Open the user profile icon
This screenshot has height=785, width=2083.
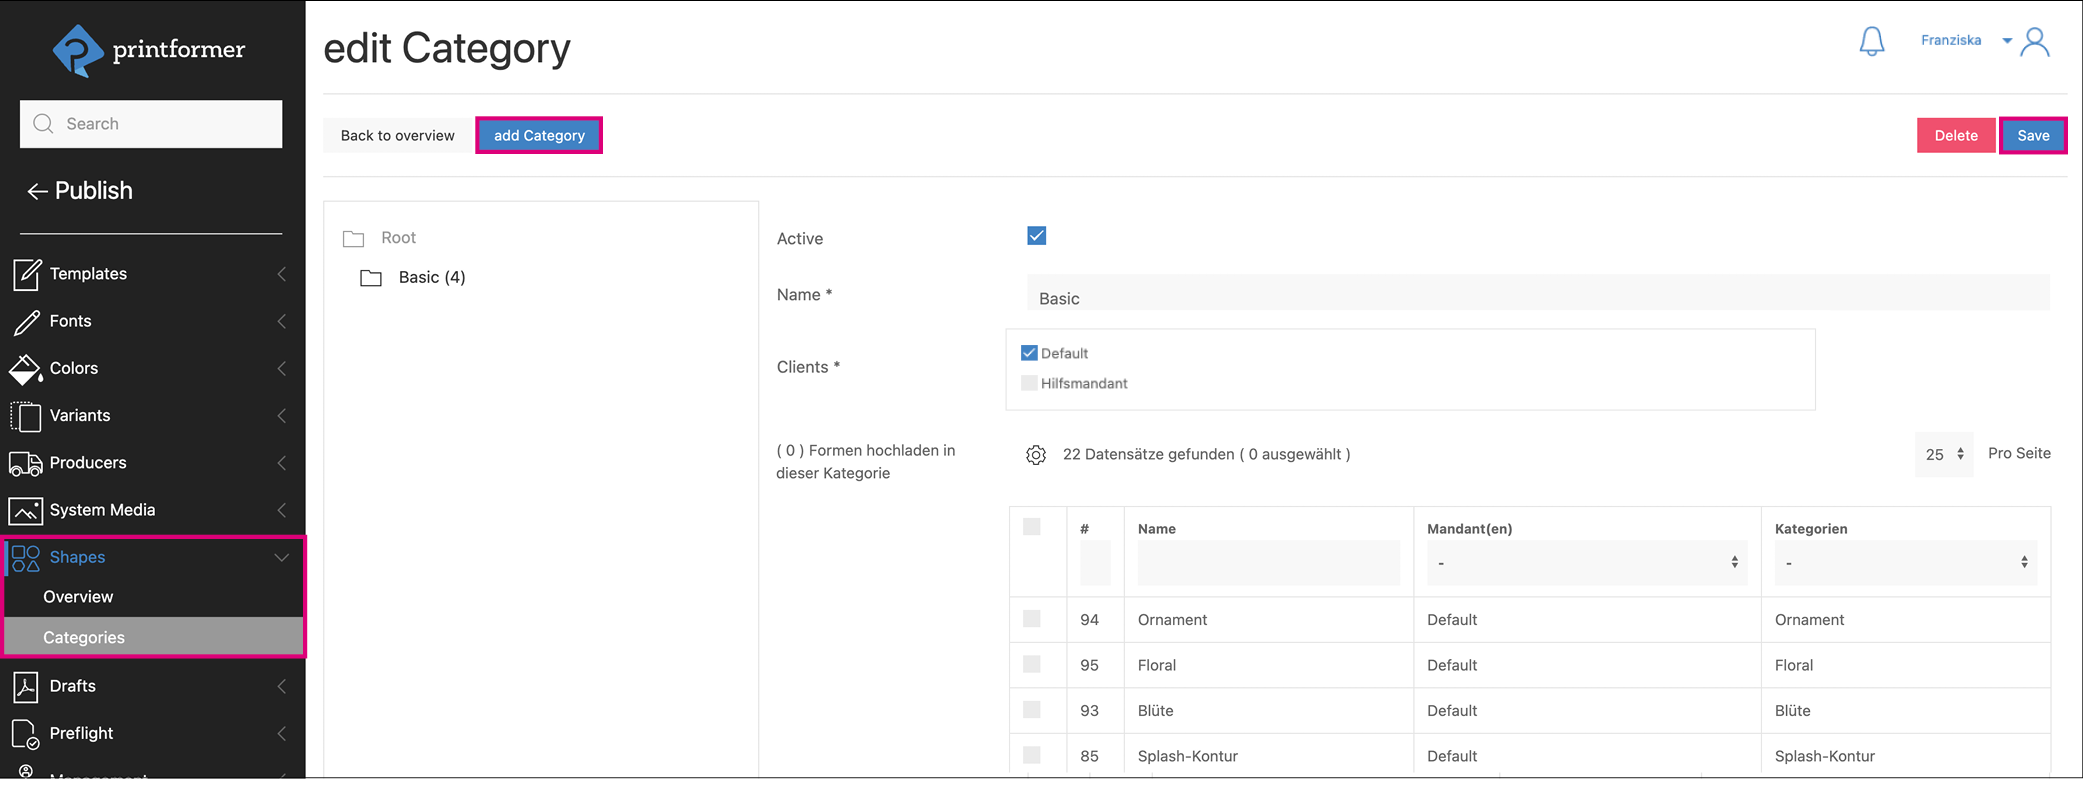point(2035,42)
